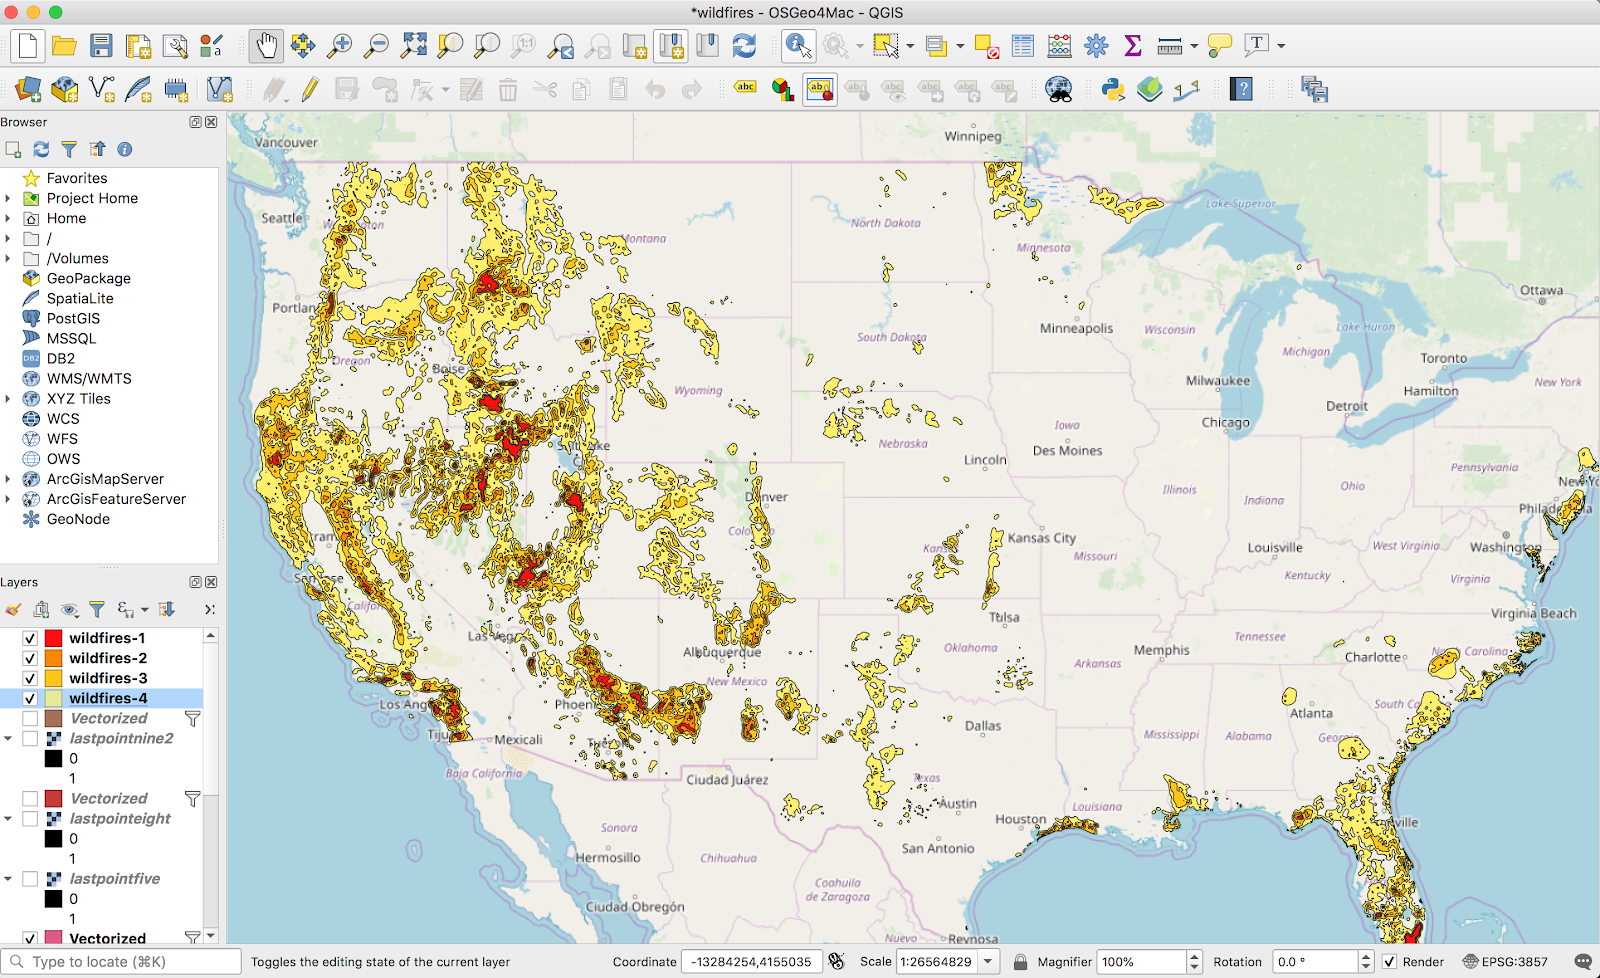This screenshot has height=978, width=1600.
Task: Click the wildfires-3 yellow color swatch
Action: (54, 678)
